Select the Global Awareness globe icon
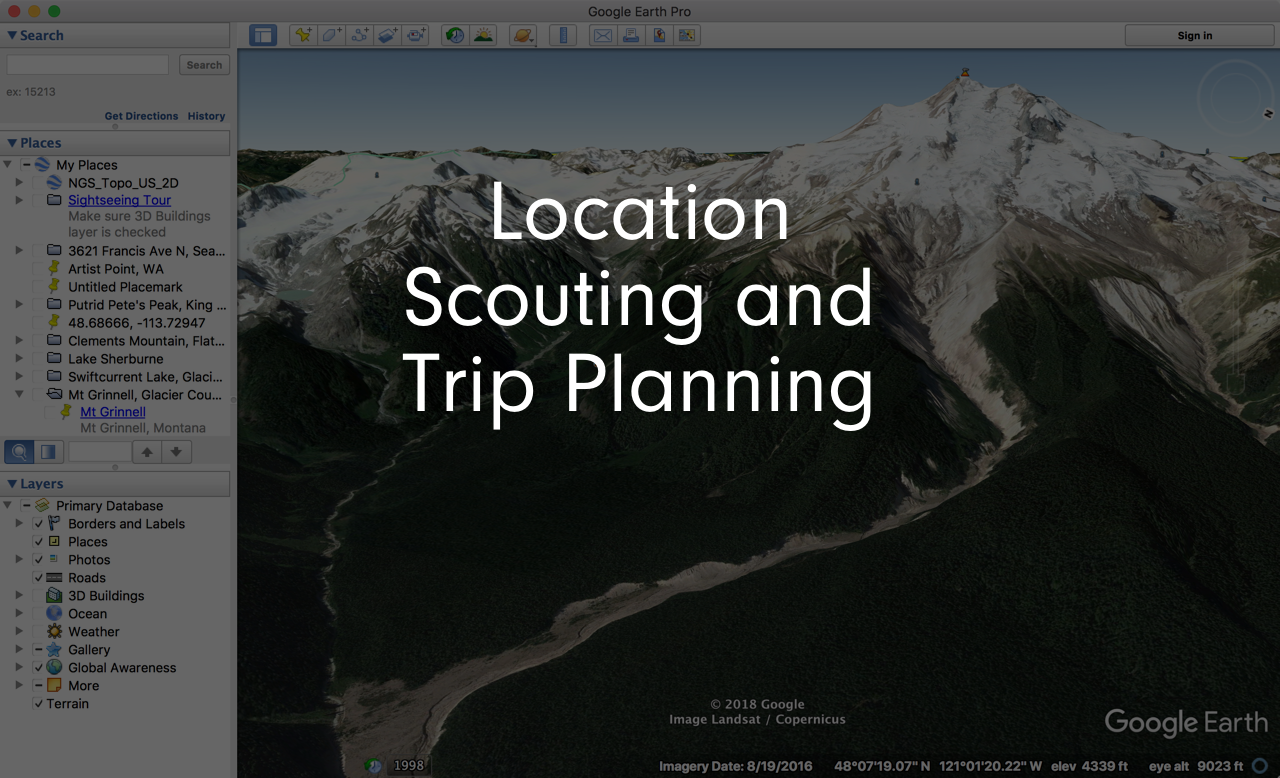 pyautogui.click(x=54, y=668)
